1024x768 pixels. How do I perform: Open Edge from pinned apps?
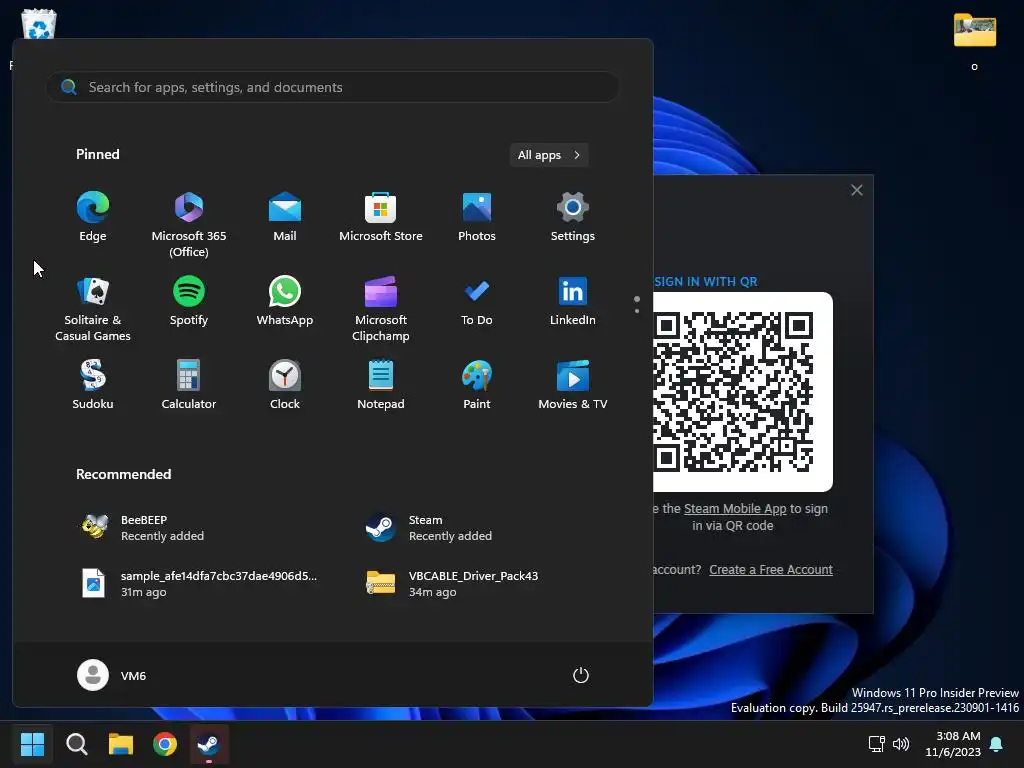tap(93, 217)
